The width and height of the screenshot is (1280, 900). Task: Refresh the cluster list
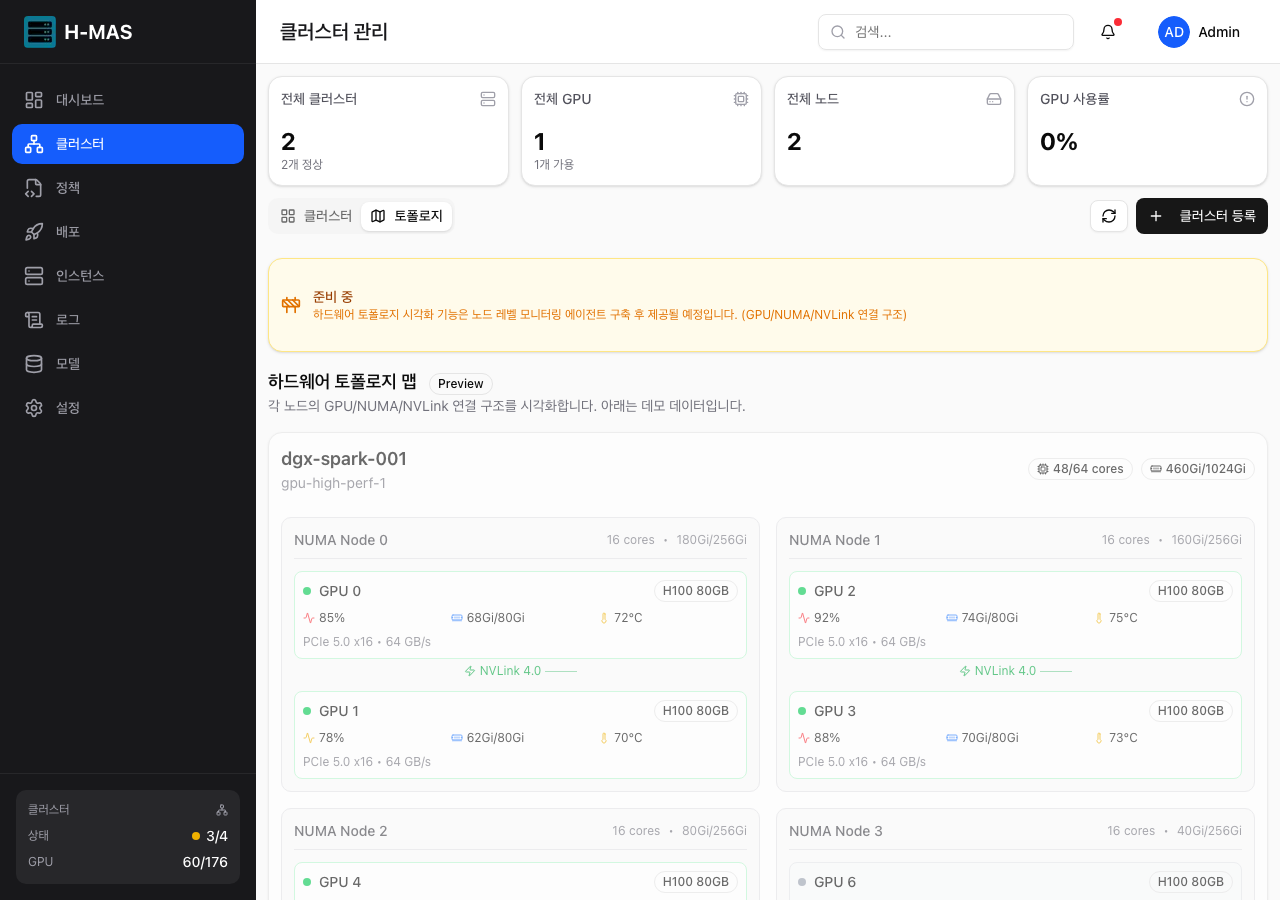[1108, 215]
